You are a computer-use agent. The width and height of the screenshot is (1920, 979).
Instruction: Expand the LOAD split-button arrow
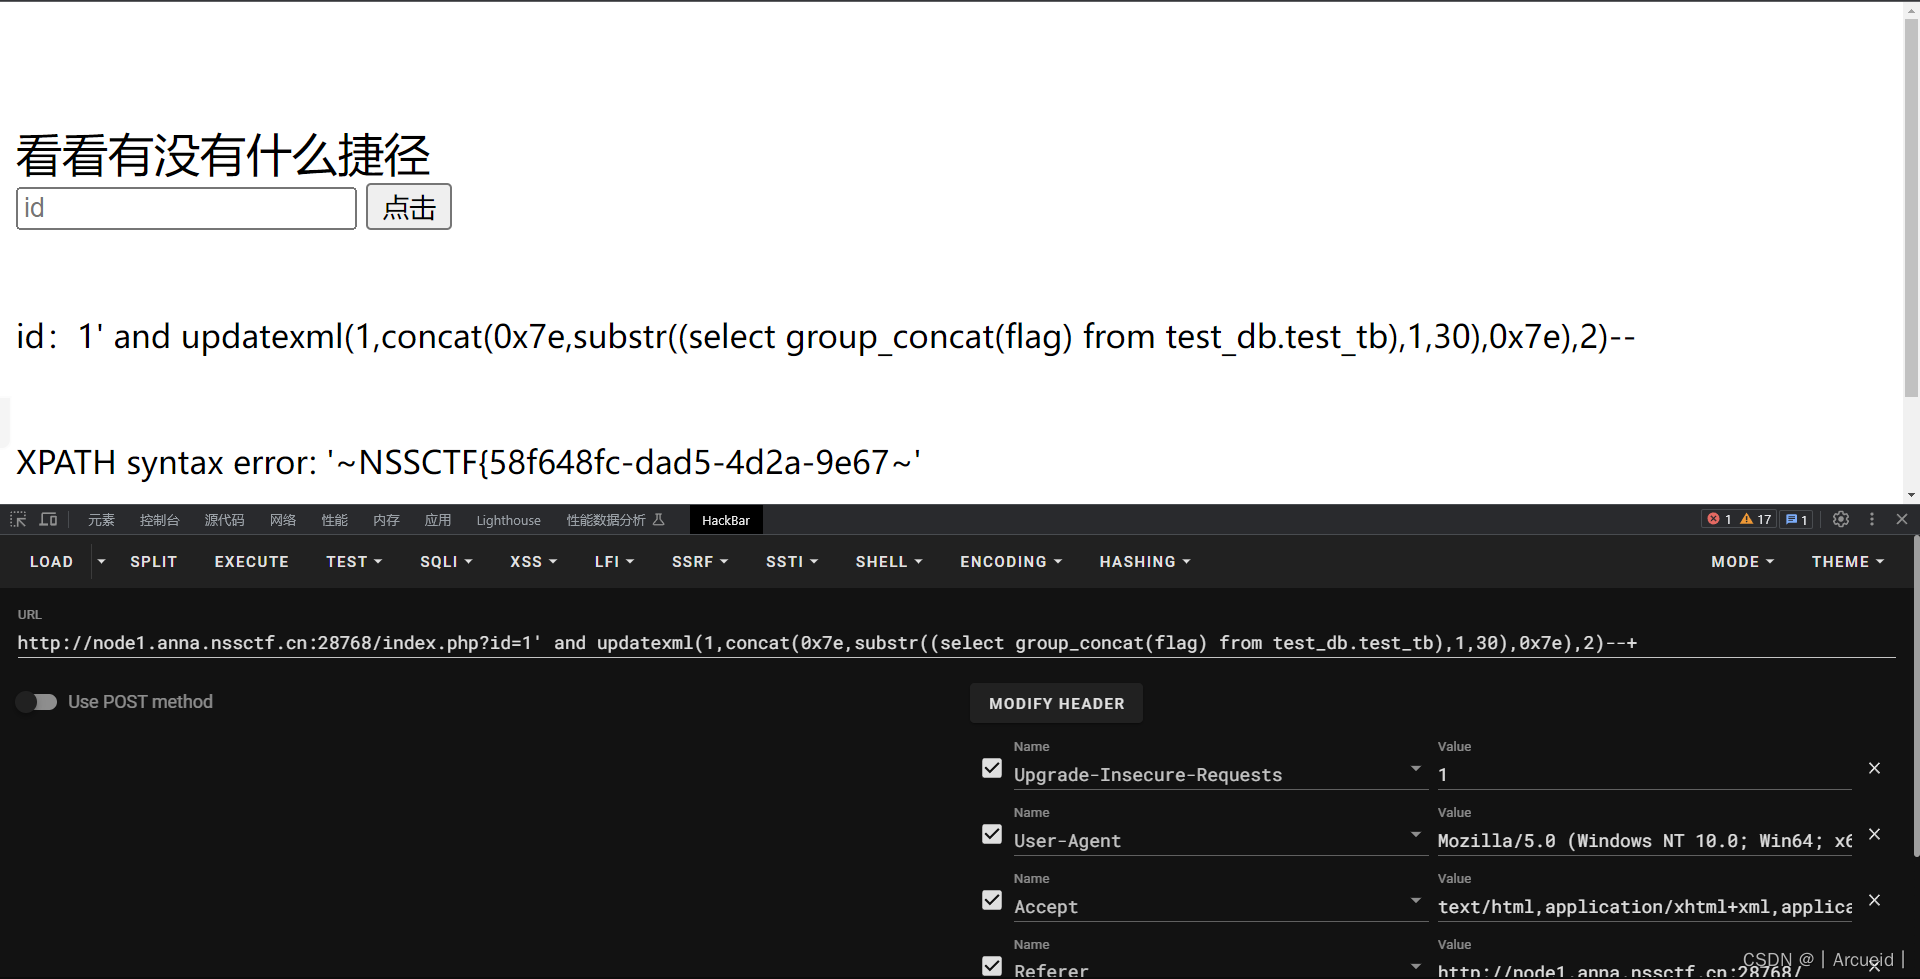click(x=101, y=562)
